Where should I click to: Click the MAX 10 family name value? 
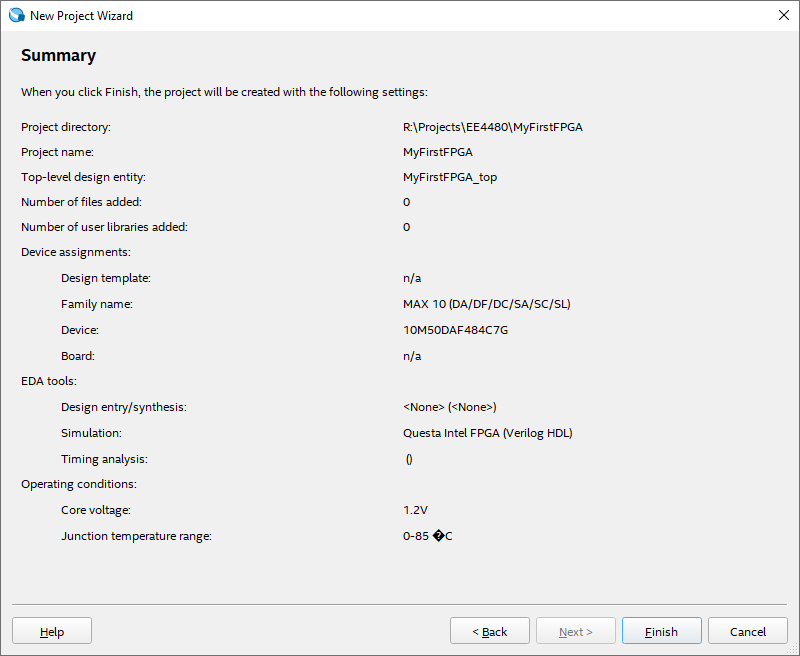point(486,304)
